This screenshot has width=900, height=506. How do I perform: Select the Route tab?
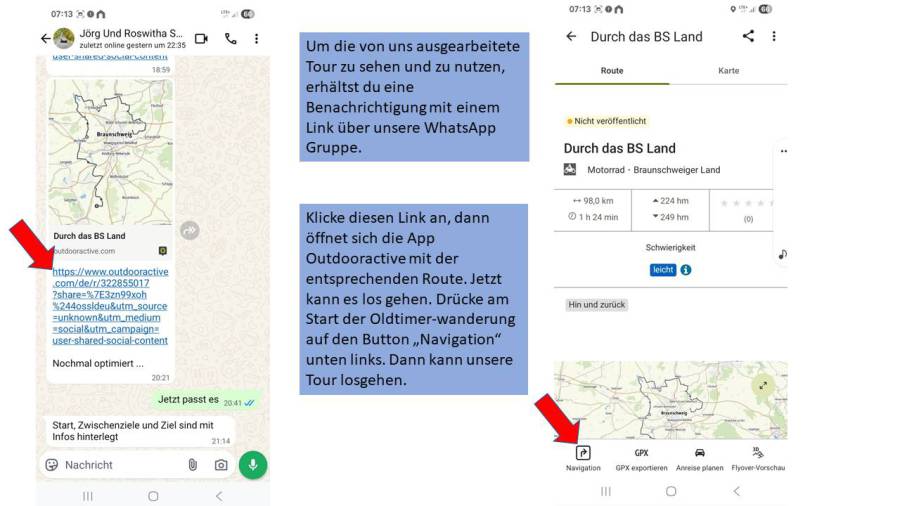point(612,71)
